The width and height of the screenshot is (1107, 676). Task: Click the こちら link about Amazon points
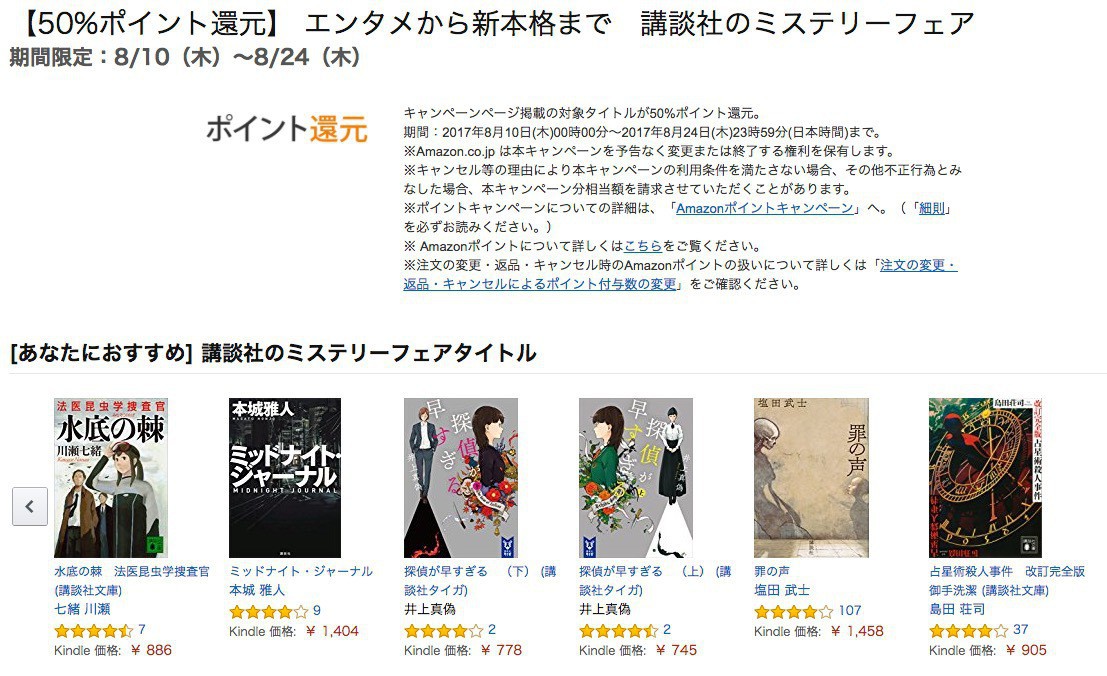point(643,246)
